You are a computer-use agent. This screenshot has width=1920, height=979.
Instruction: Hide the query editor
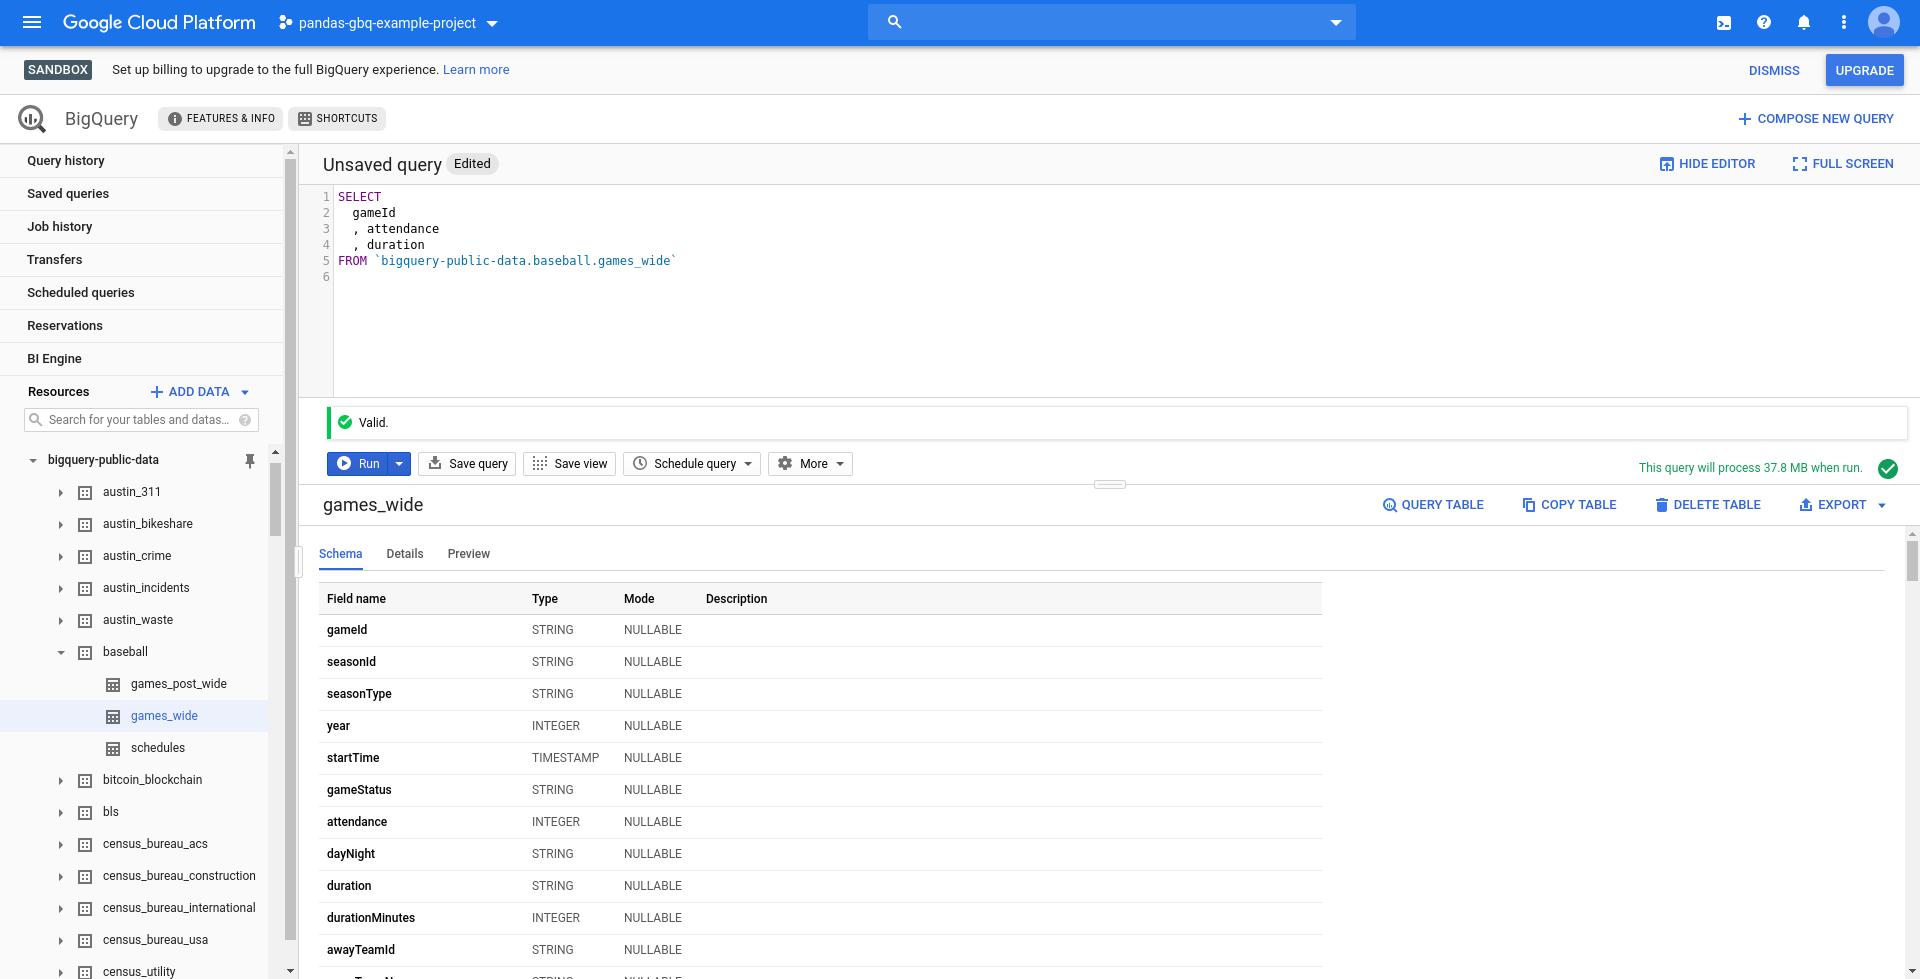(1707, 164)
